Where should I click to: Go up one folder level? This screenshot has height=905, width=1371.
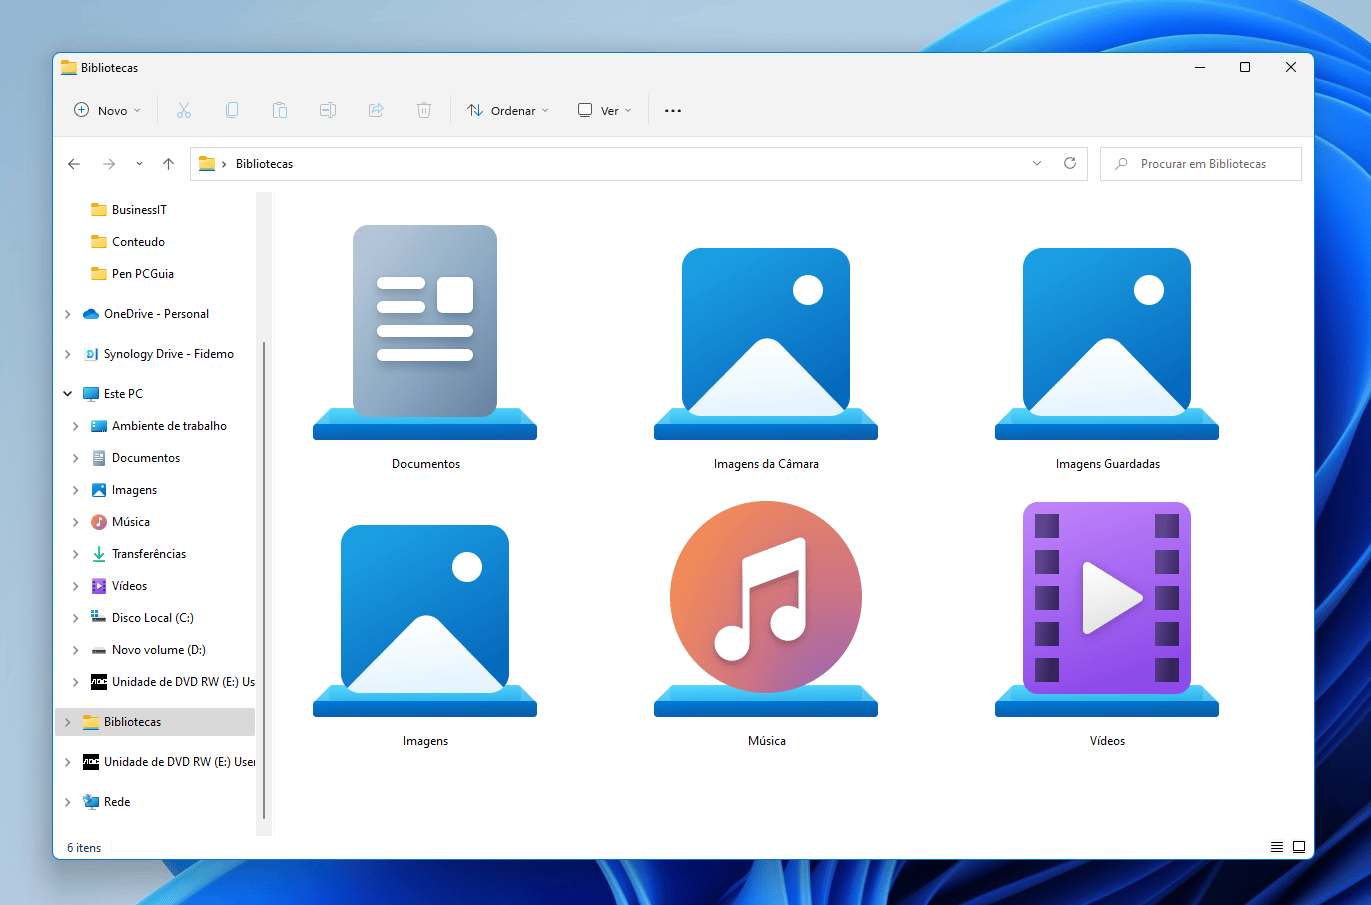pyautogui.click(x=168, y=164)
